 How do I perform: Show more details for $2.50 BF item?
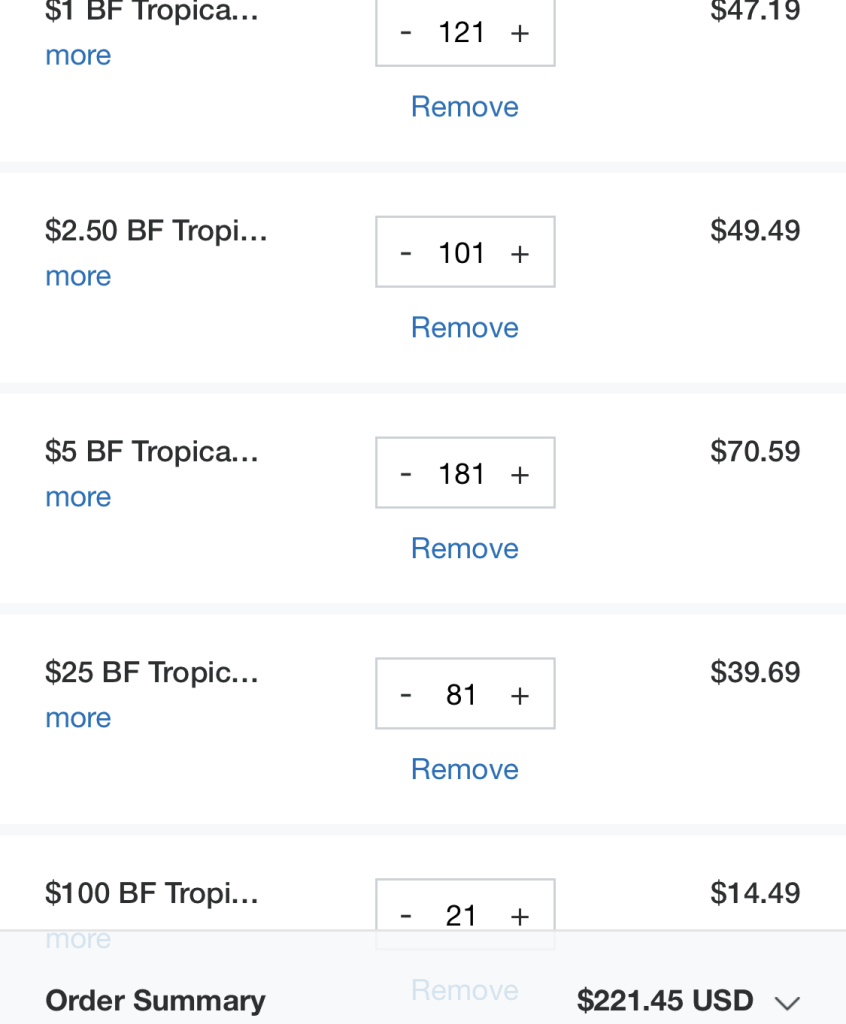[78, 277]
